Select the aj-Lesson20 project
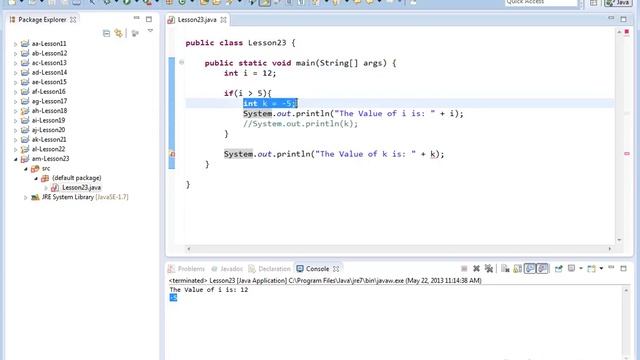The height and width of the screenshot is (360, 640). tap(48, 130)
